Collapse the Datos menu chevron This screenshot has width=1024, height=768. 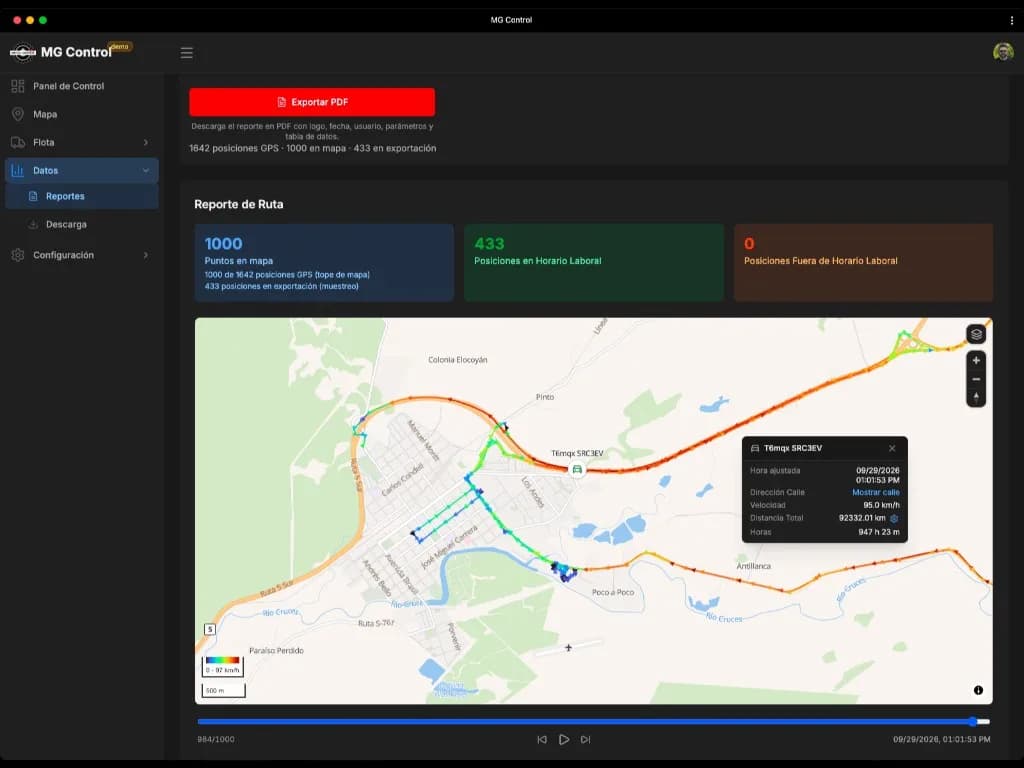click(x=146, y=170)
